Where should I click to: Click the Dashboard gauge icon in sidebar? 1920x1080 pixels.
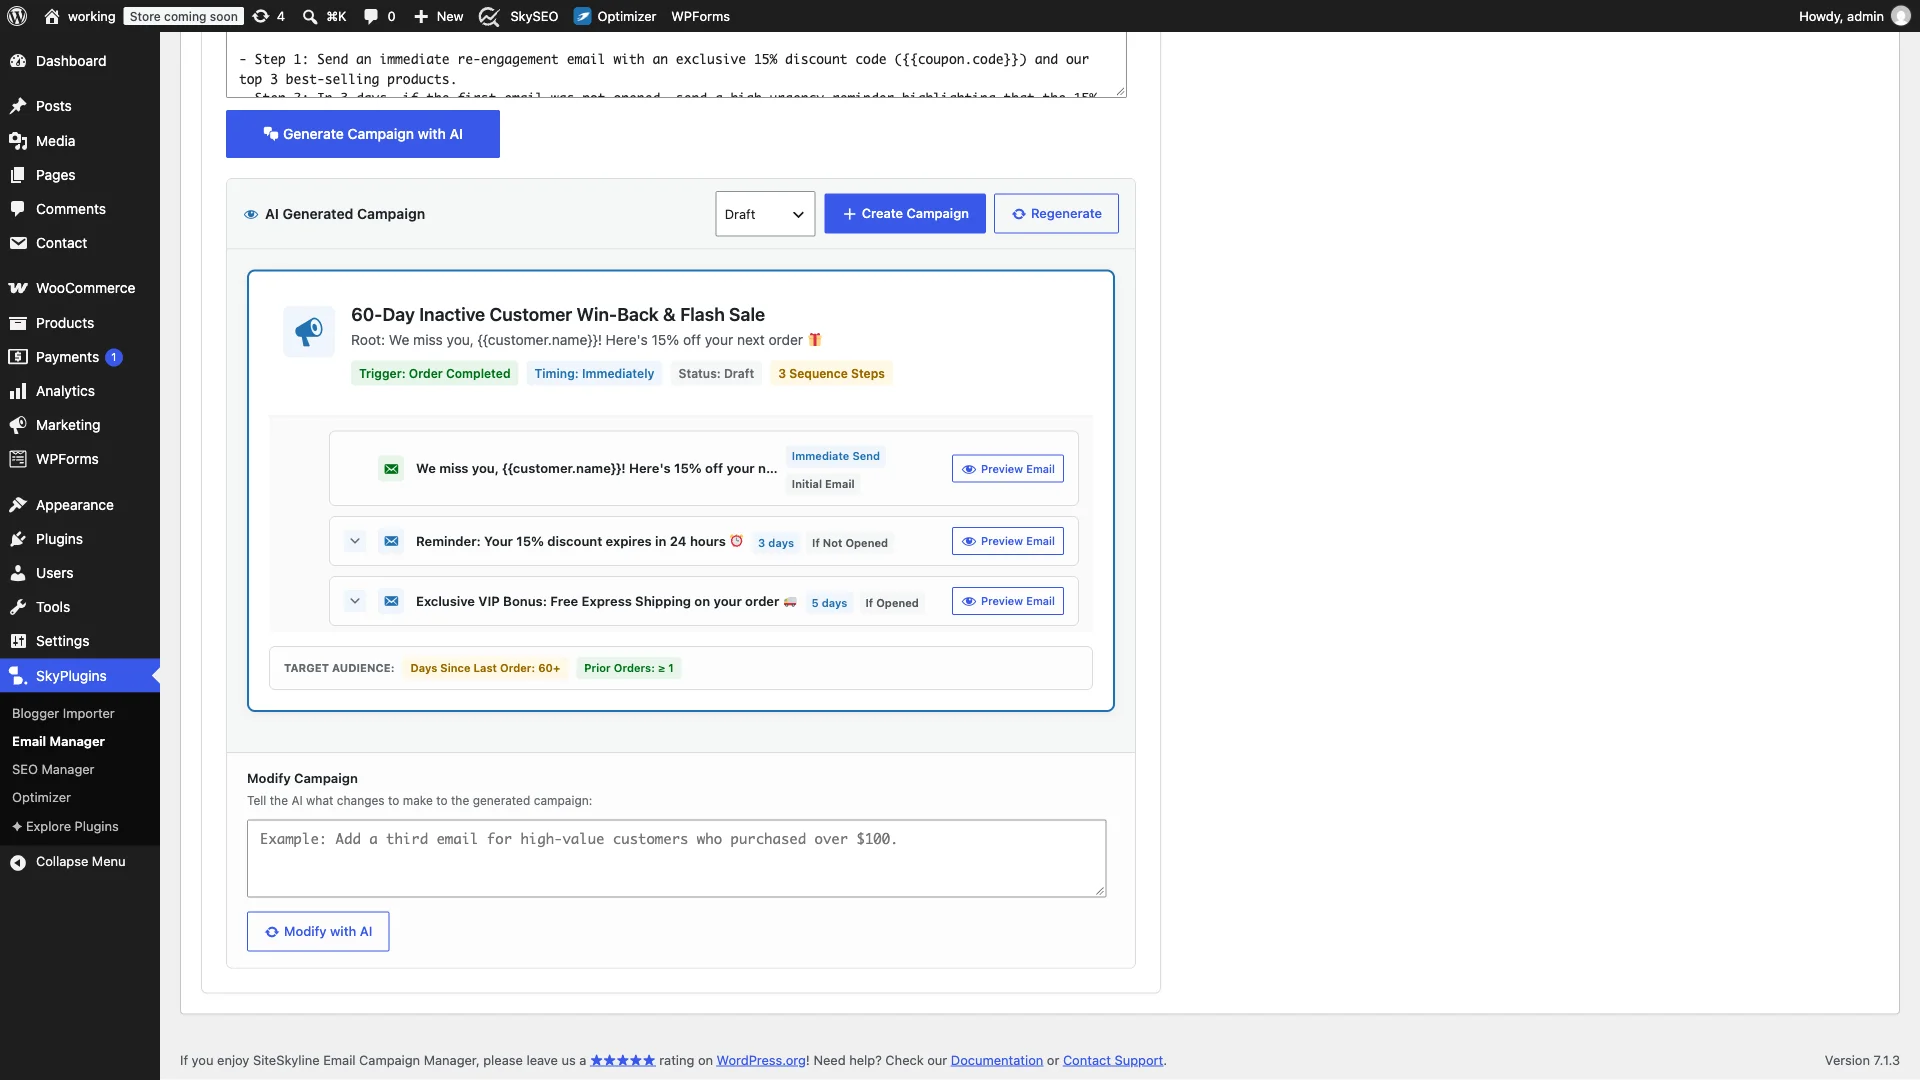[x=18, y=61]
